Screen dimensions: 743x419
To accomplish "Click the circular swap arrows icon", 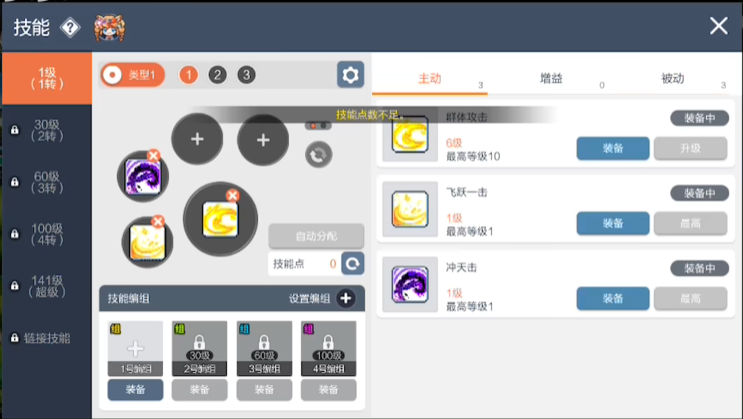I will pos(318,154).
